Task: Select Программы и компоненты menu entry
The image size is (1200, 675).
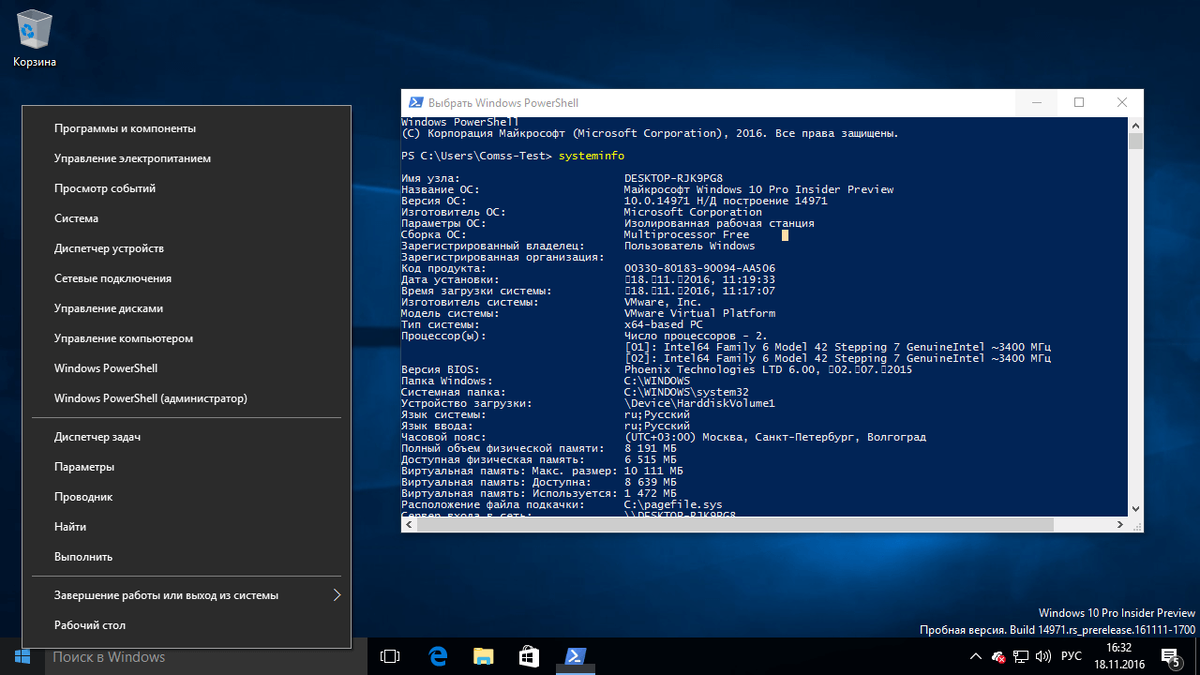Action: [x=187, y=128]
